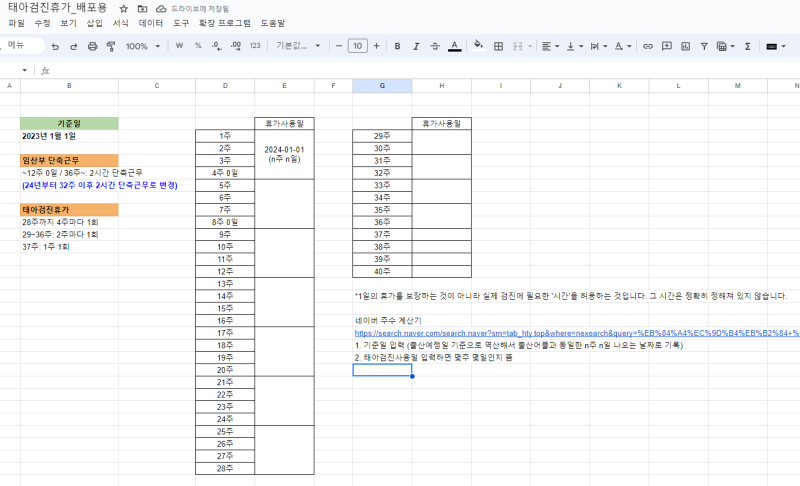Open input tools dropdown at toolbar end
Screen dimensions: 800x486
pyautogui.click(x=776, y=46)
